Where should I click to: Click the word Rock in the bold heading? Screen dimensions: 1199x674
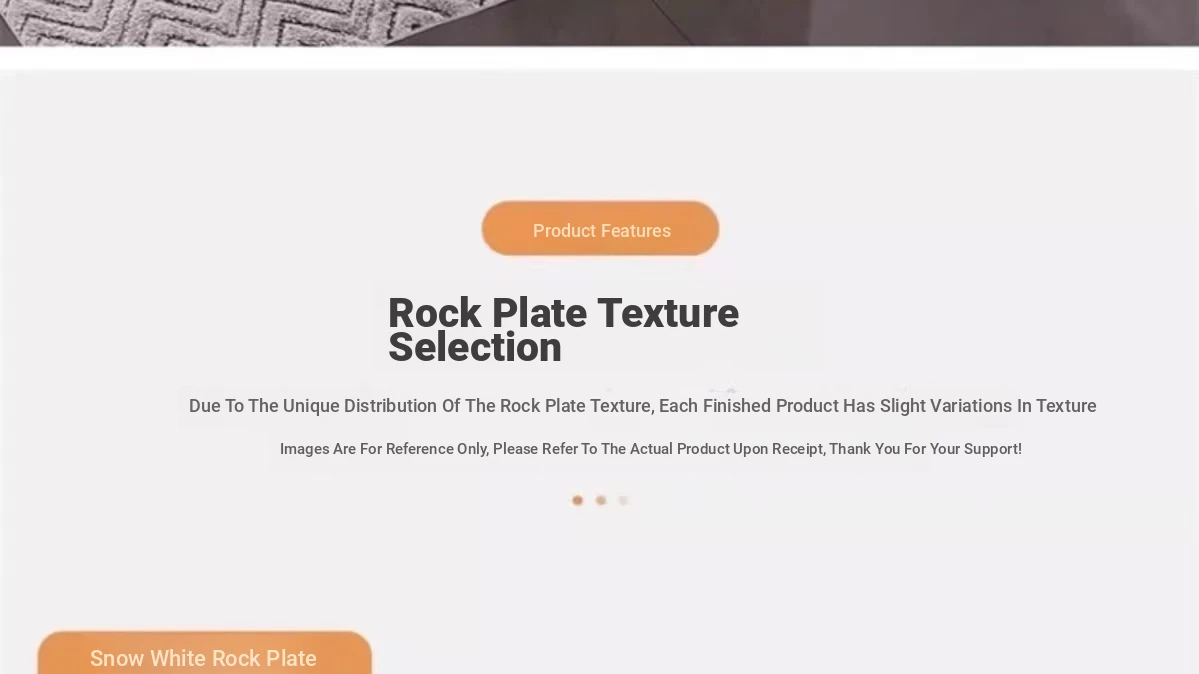(435, 313)
